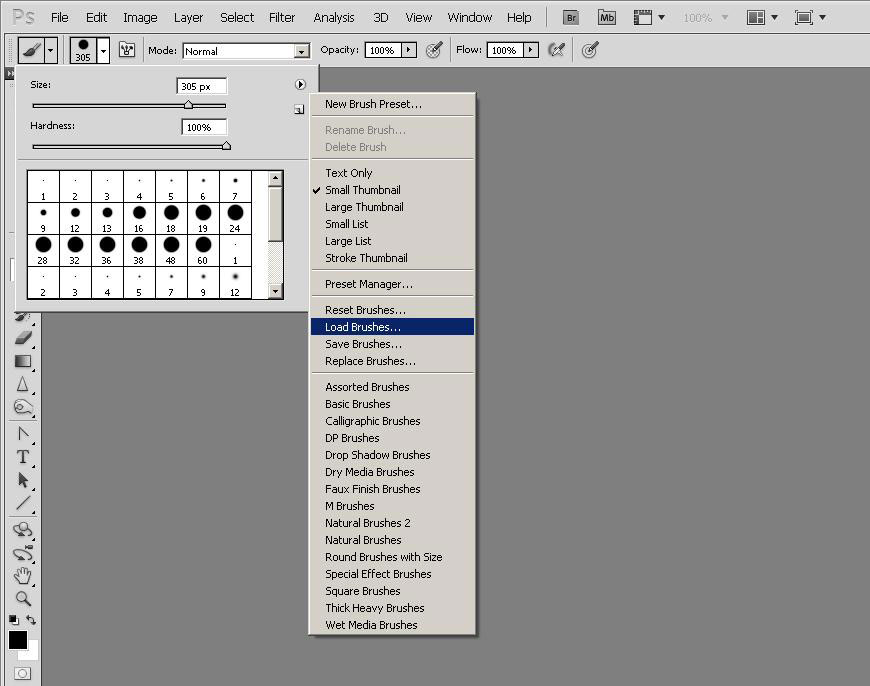870x686 pixels.
Task: Toggle the Brush panel icon in options bar
Action: pyautogui.click(x=127, y=50)
